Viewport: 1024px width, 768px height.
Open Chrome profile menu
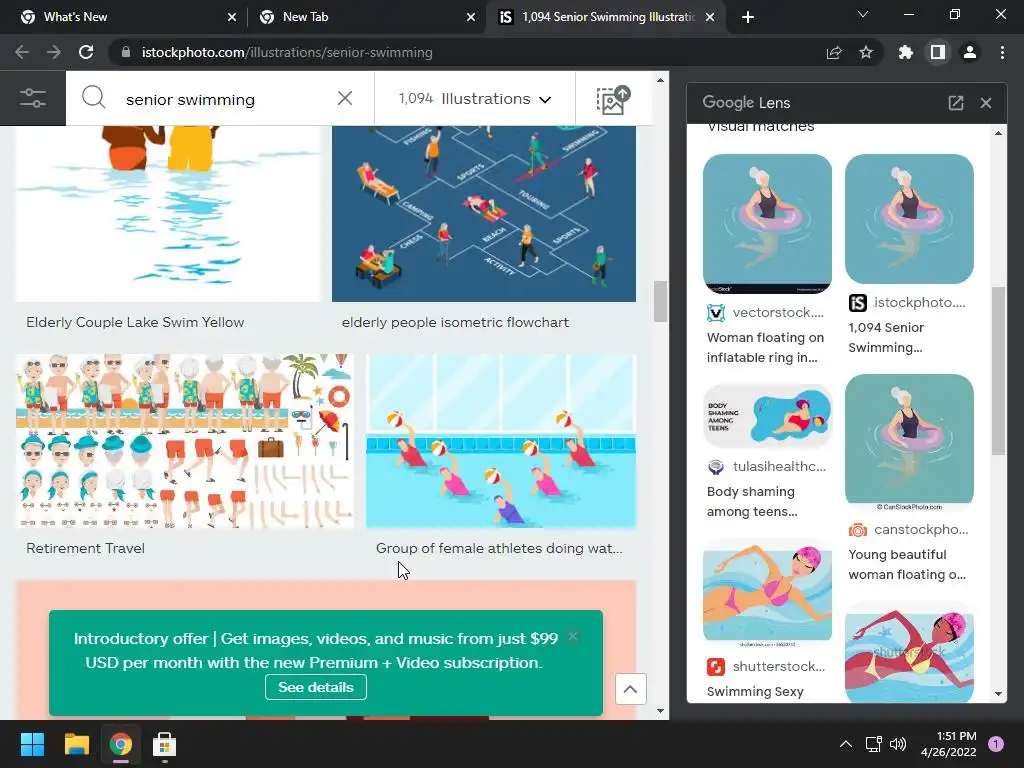point(970,52)
